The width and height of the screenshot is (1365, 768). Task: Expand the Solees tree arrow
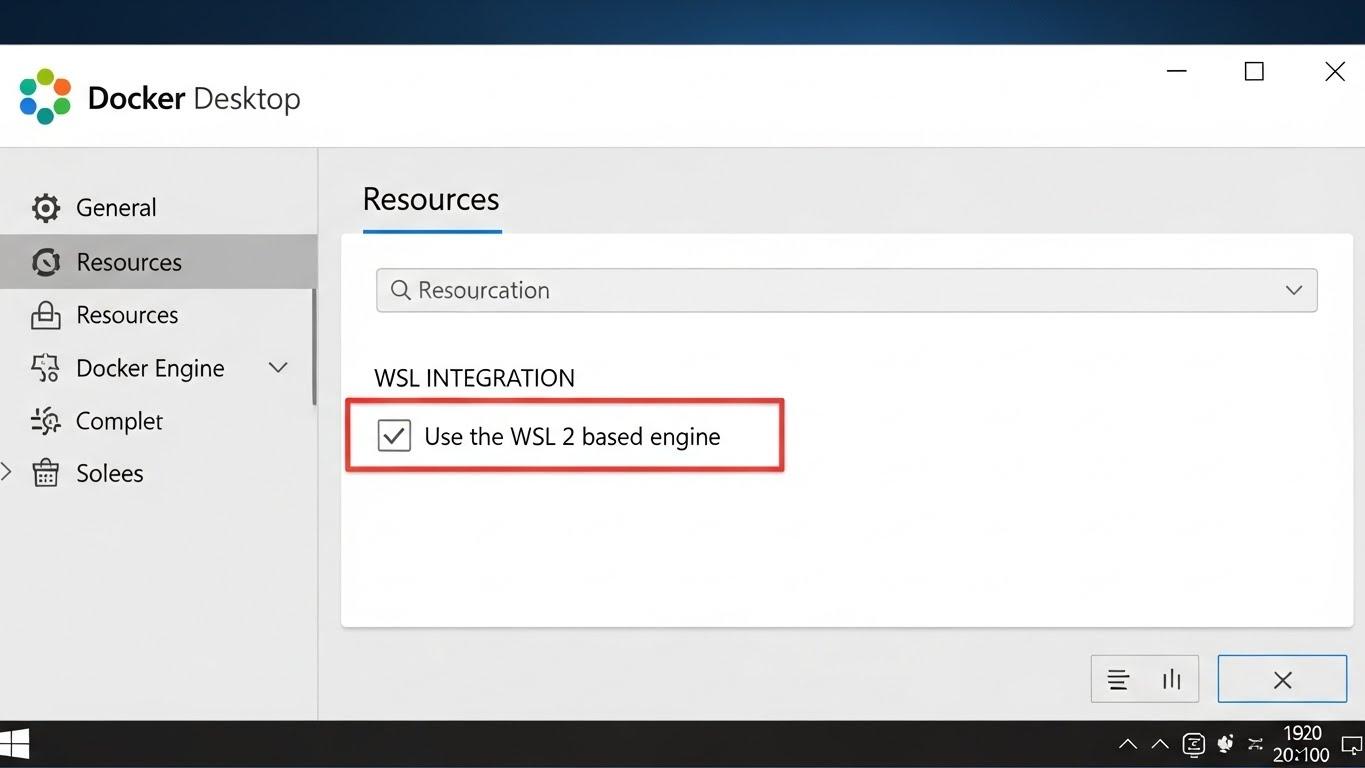point(7,473)
